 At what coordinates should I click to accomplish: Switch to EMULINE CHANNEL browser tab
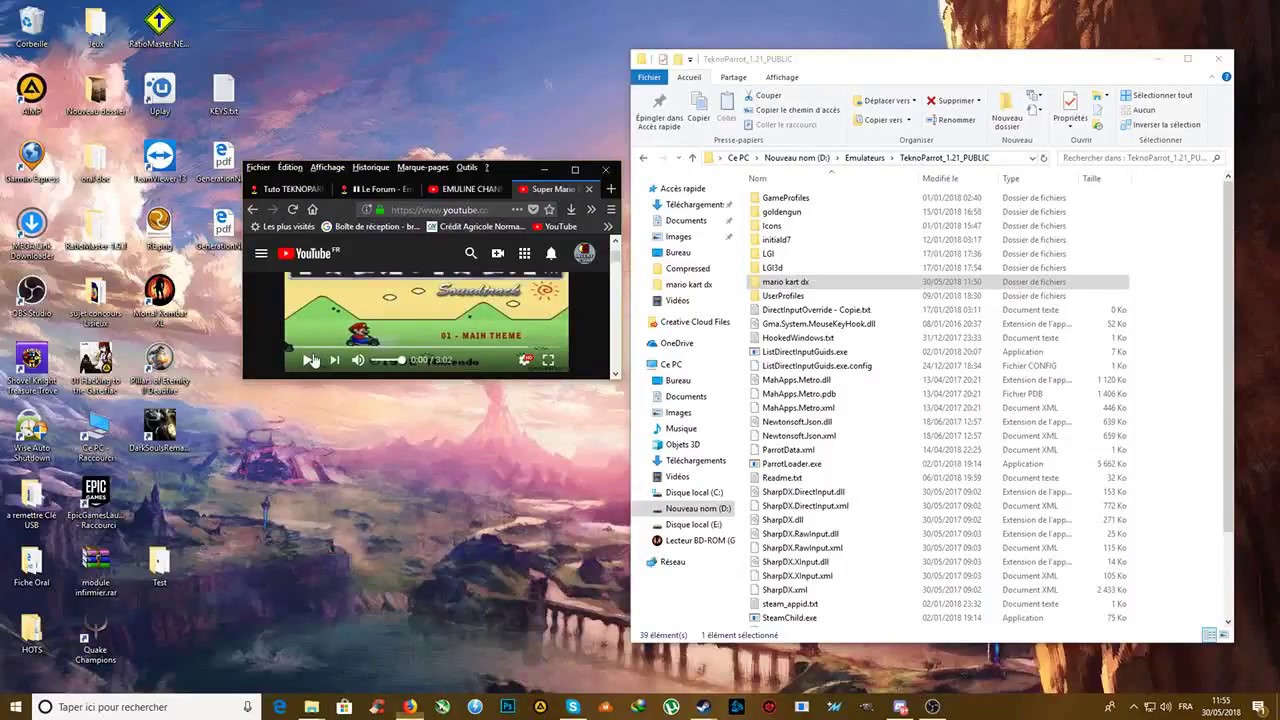pyautogui.click(x=466, y=189)
